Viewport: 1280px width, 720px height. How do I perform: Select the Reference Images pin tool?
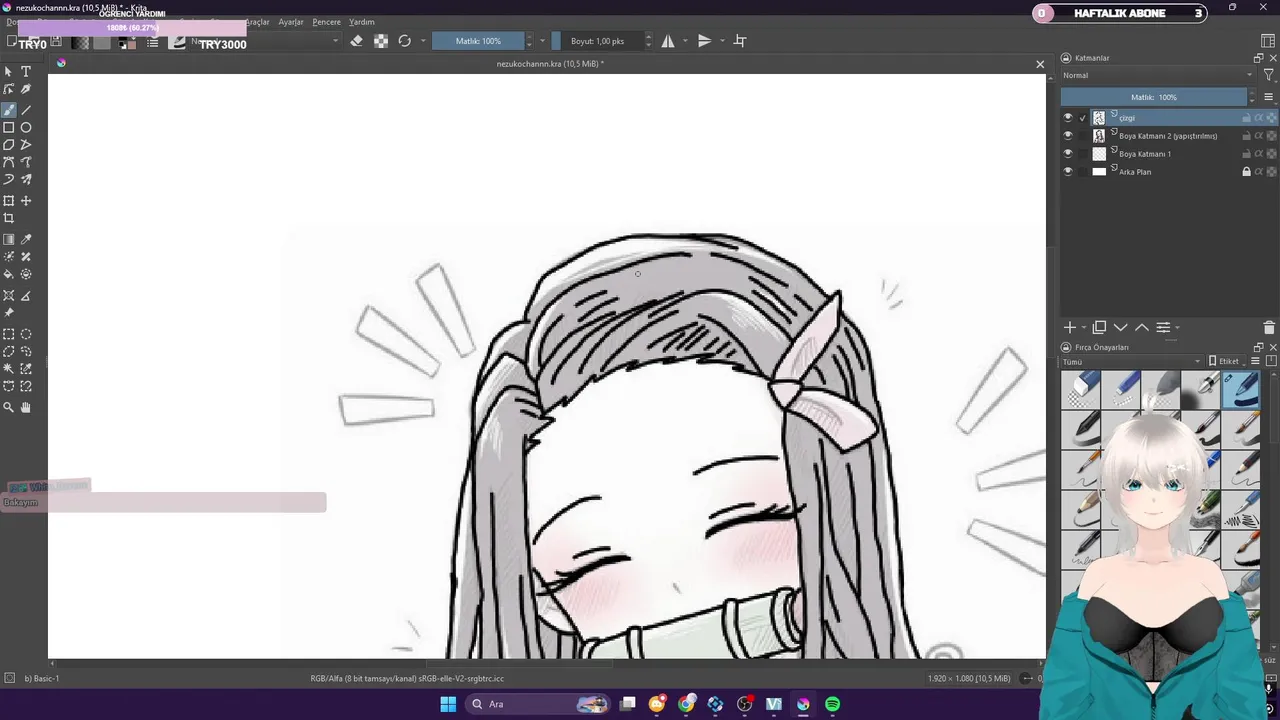(x=9, y=313)
